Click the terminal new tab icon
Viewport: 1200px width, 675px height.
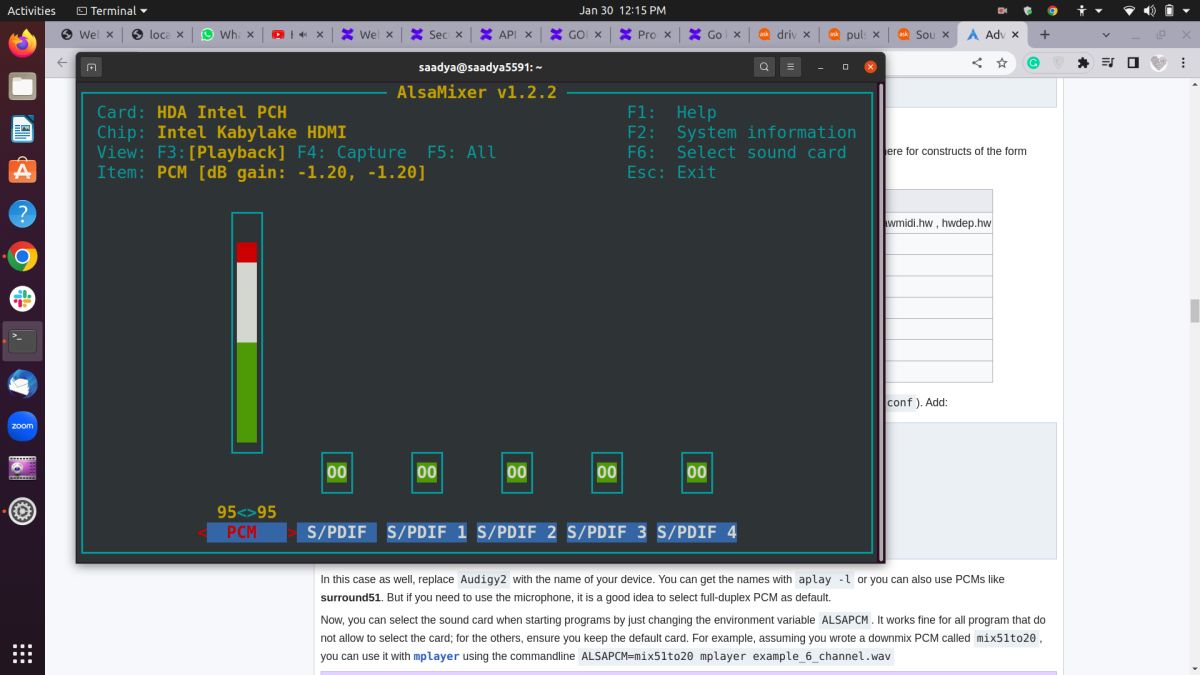pyautogui.click(x=91, y=67)
